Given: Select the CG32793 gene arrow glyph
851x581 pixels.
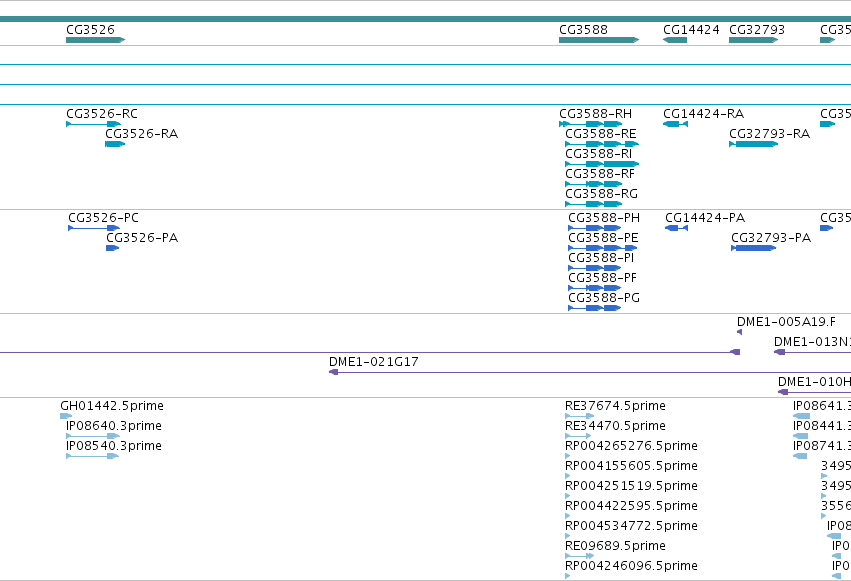Looking at the screenshot, I should (x=754, y=40).
